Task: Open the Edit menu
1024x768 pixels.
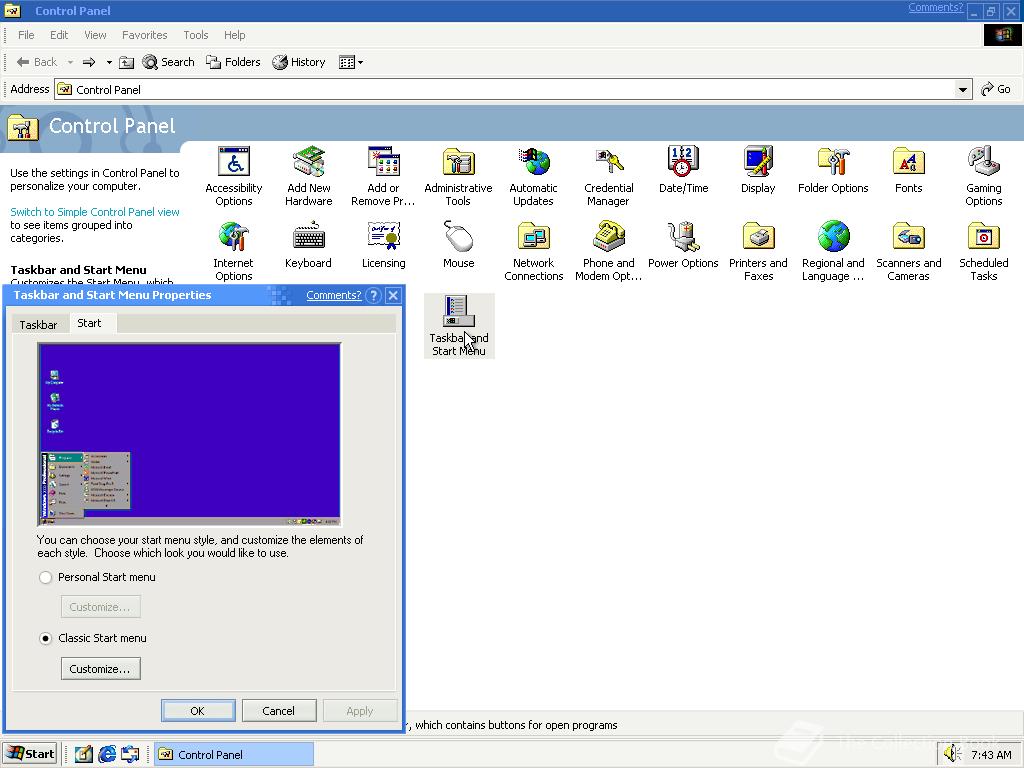Action: (x=59, y=35)
